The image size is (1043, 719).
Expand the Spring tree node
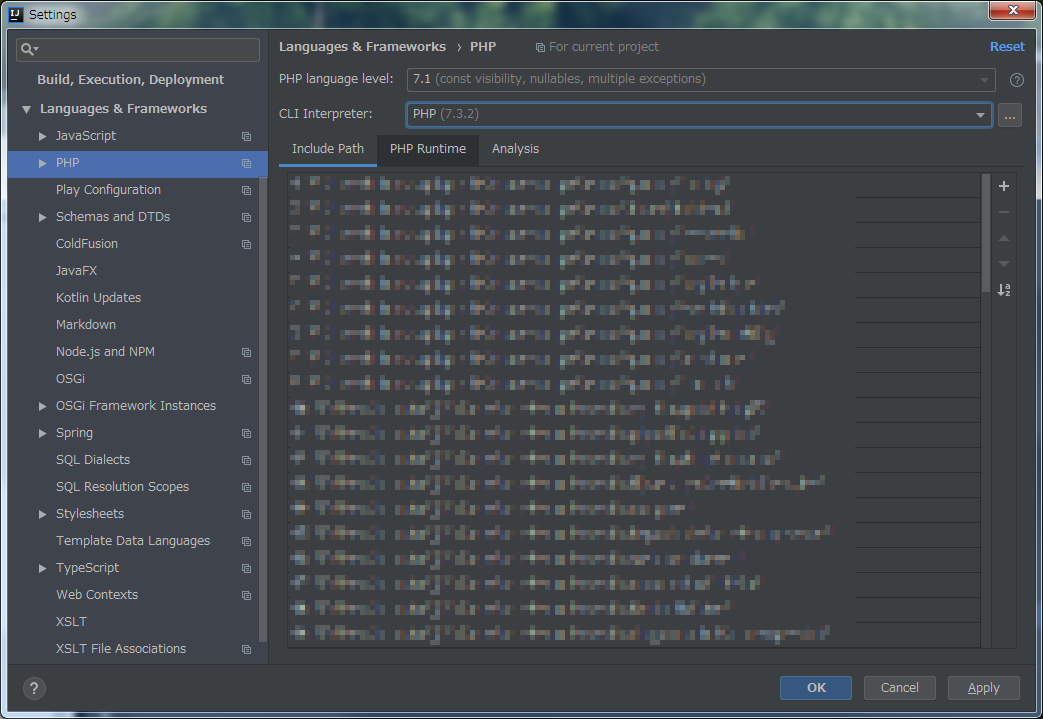tap(42, 433)
